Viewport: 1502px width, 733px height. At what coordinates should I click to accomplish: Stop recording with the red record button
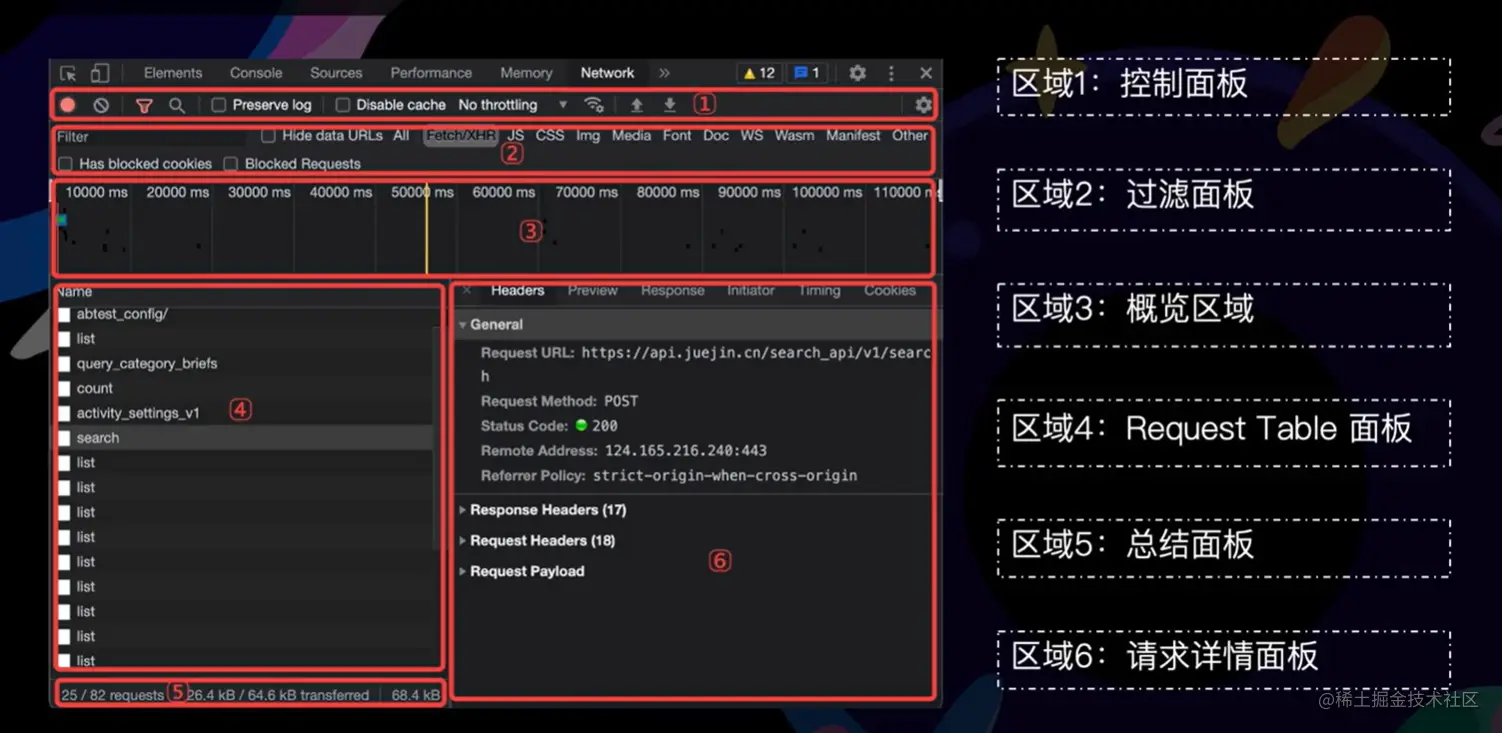[68, 105]
